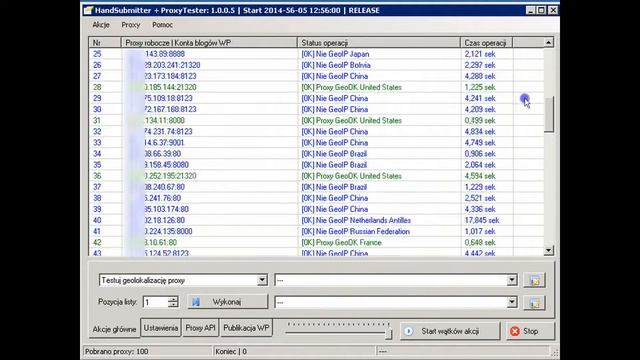Click row number 37 in the list
This screenshot has width=640, height=360.
97,187
